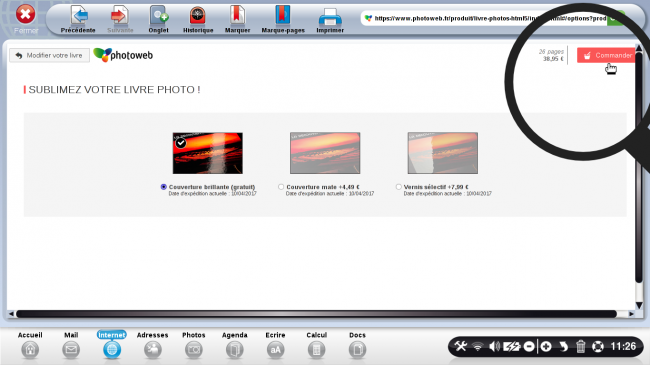650x365 pixels.
Task: Open the Agenda notebook icon
Action: point(235,350)
